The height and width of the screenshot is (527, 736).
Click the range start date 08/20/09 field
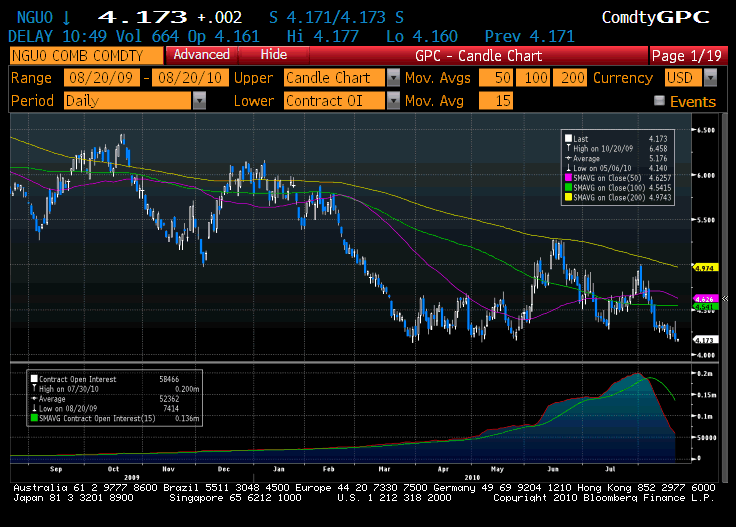102,78
